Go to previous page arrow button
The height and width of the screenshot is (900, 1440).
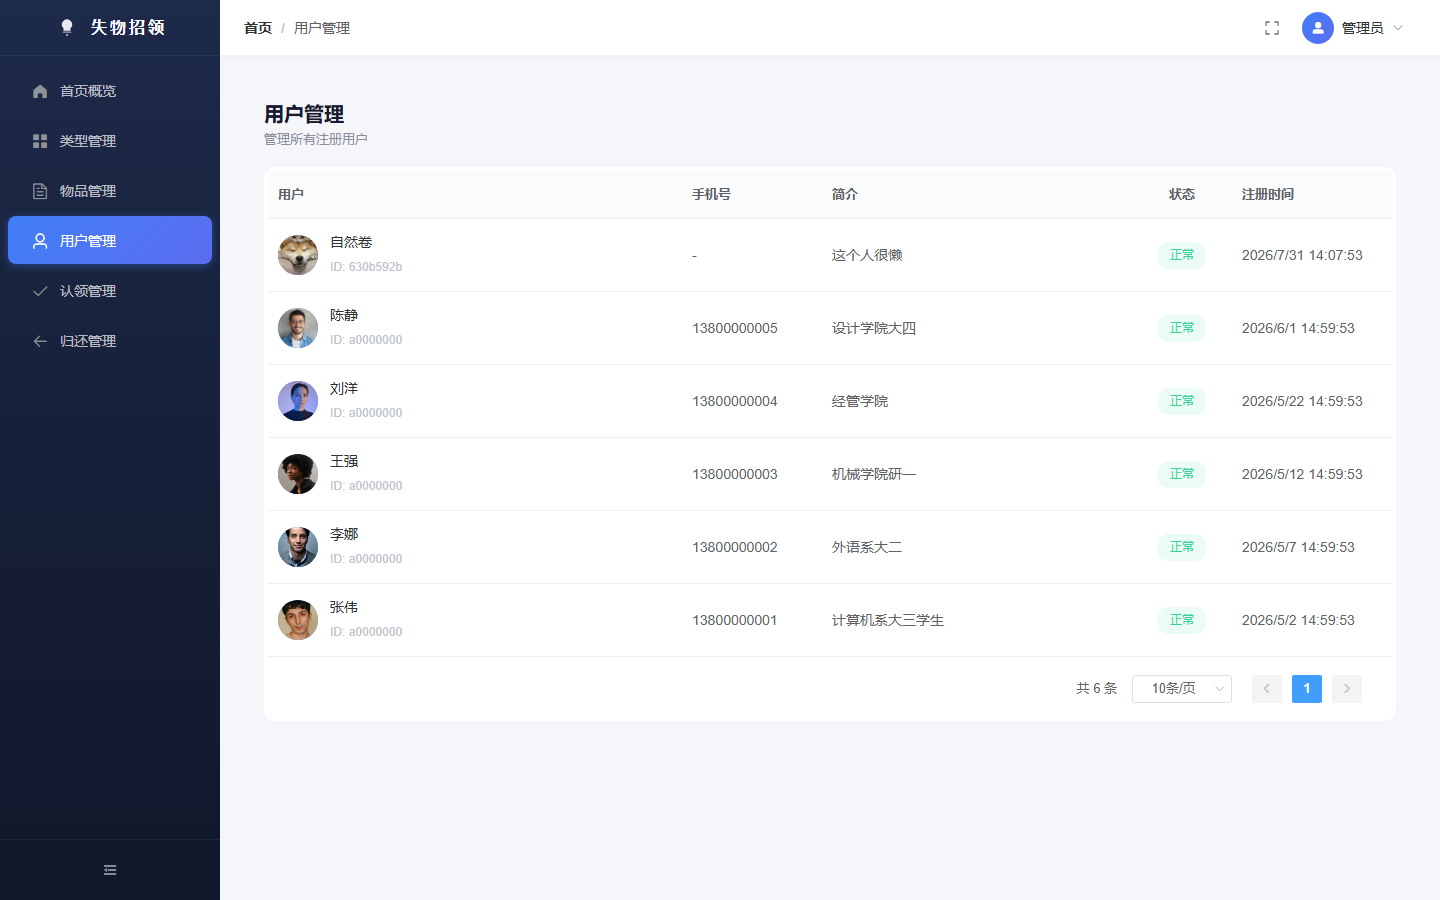coord(1267,689)
